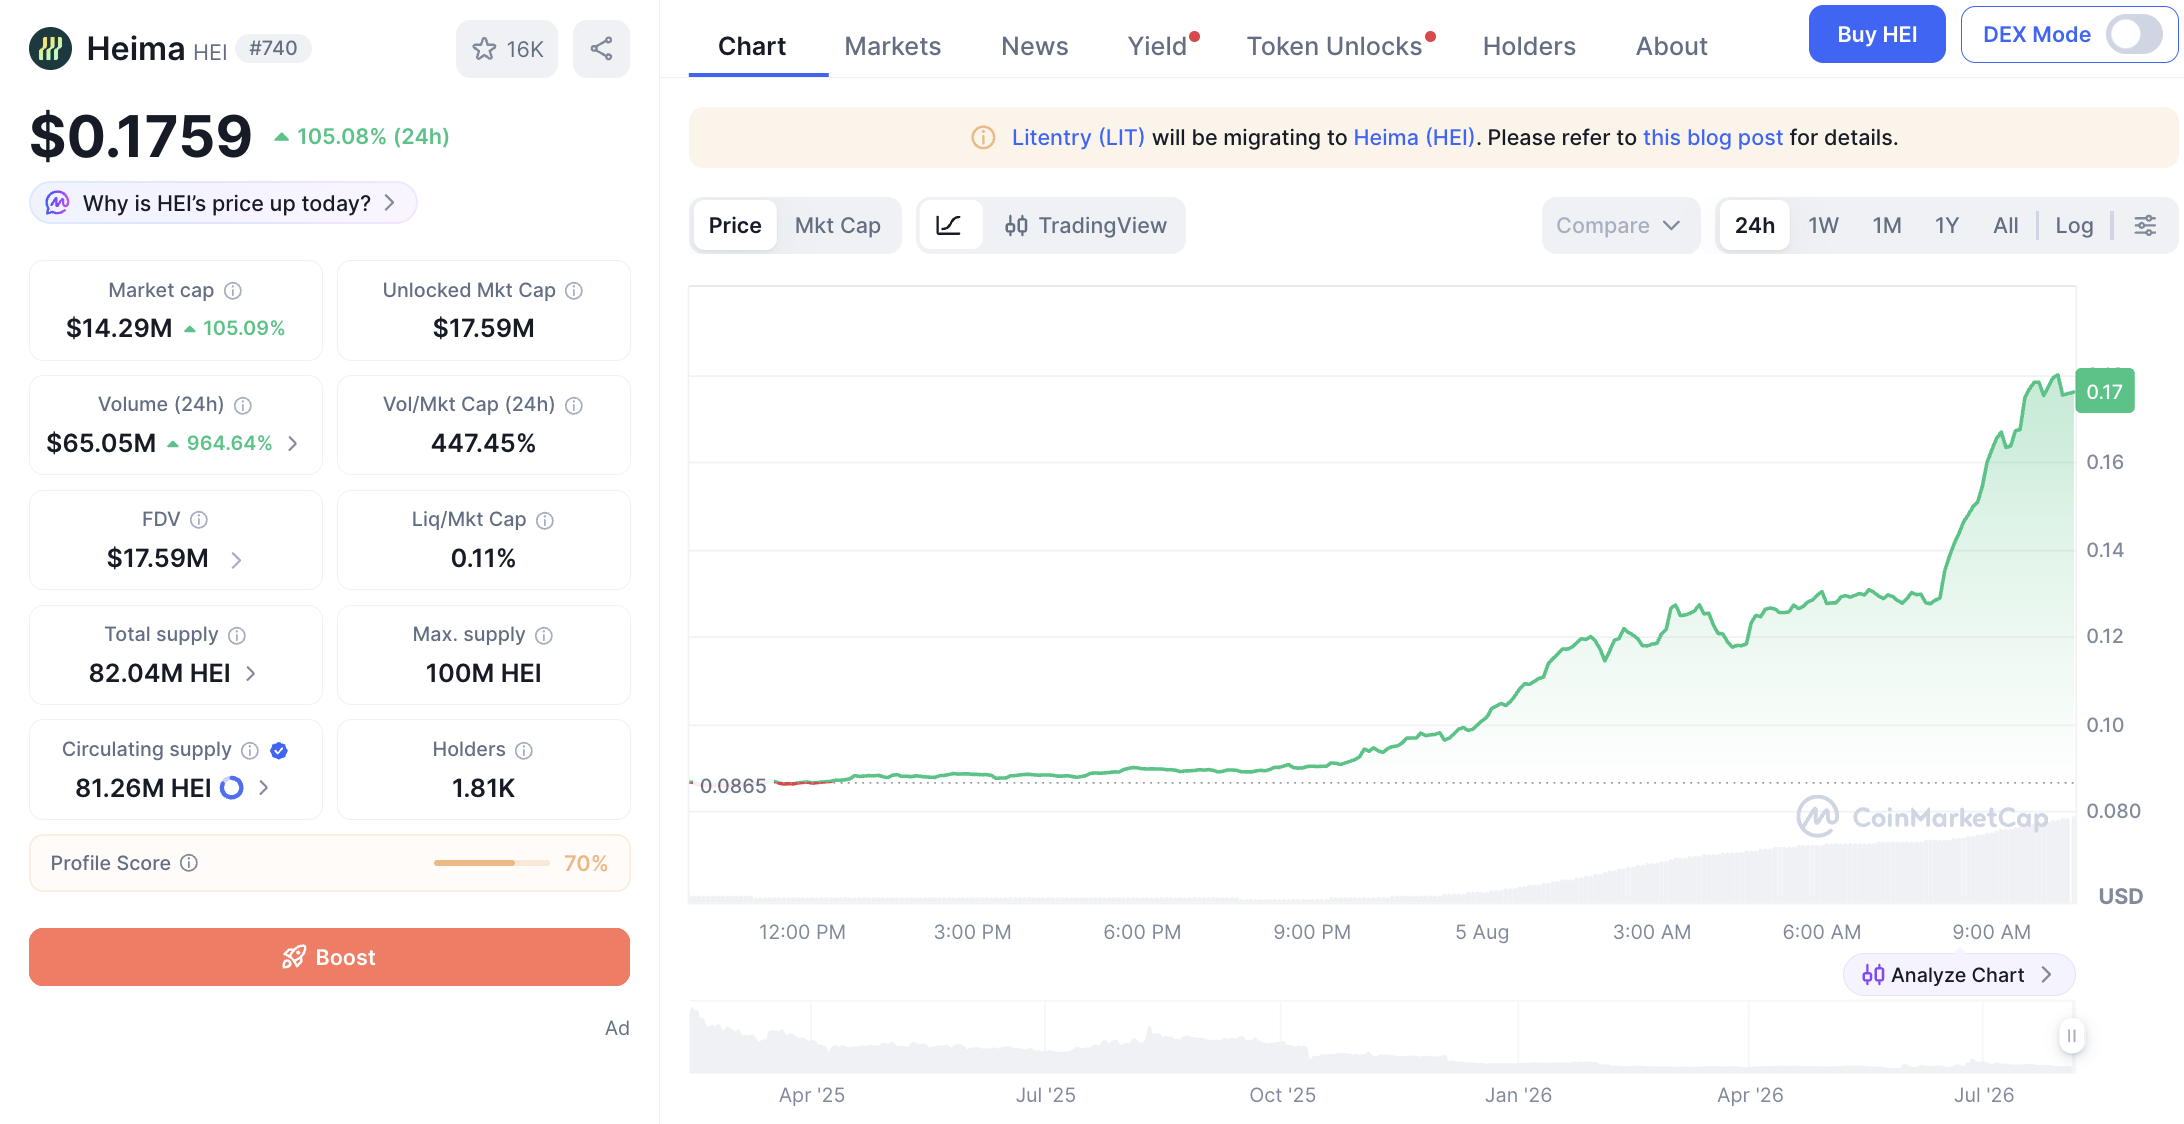
Task: Expand Total supply details chevron
Action: pos(250,674)
